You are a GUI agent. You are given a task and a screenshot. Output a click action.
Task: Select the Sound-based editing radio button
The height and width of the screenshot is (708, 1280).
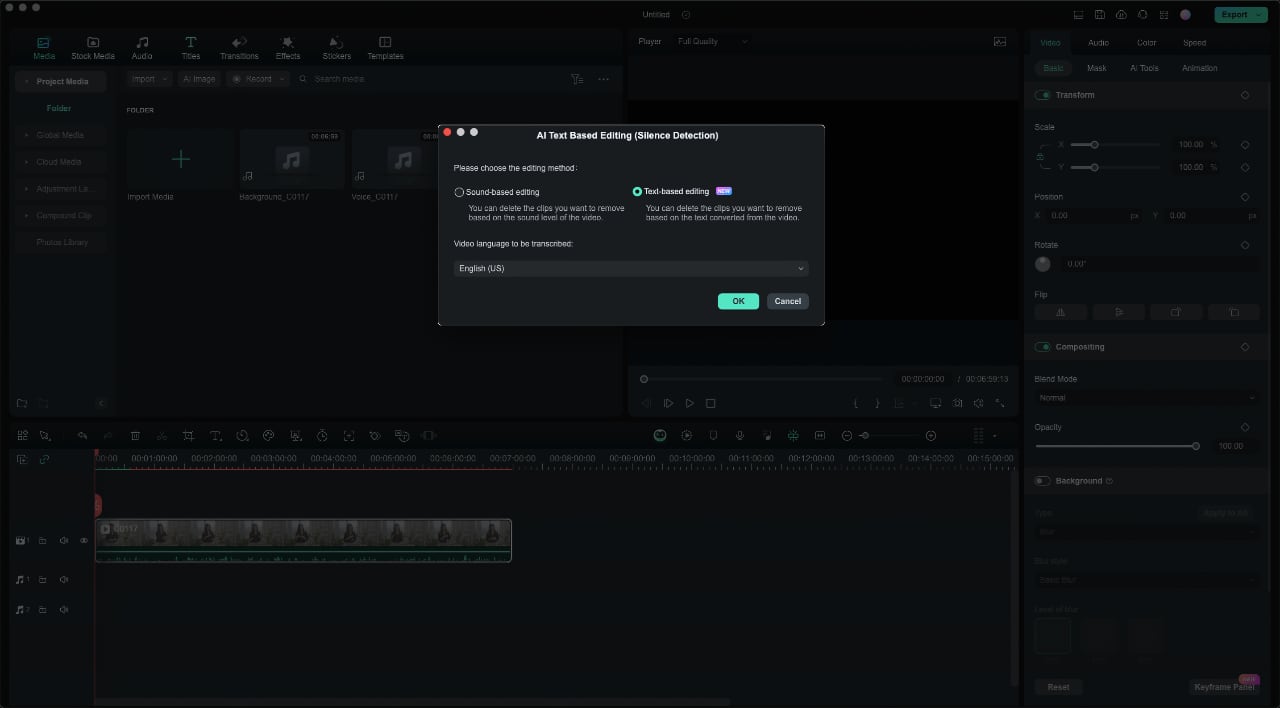459,192
